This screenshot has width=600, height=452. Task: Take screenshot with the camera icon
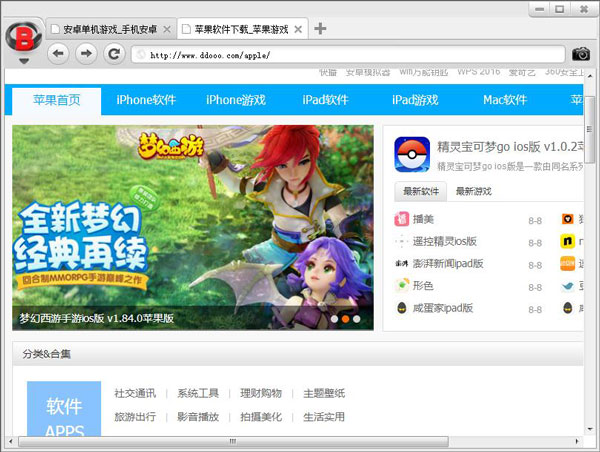pyautogui.click(x=580, y=54)
